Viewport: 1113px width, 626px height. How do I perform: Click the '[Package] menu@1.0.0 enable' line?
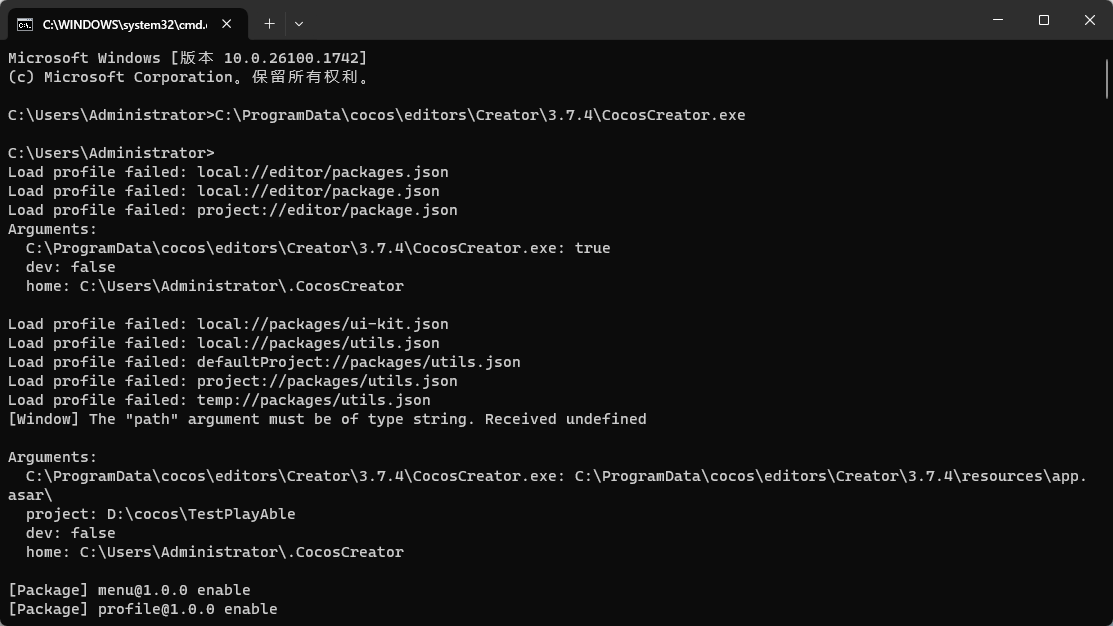click(129, 590)
